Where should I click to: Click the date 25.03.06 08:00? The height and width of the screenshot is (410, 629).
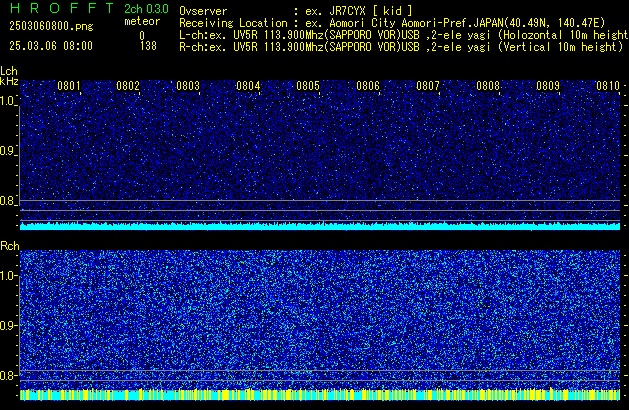point(51,46)
